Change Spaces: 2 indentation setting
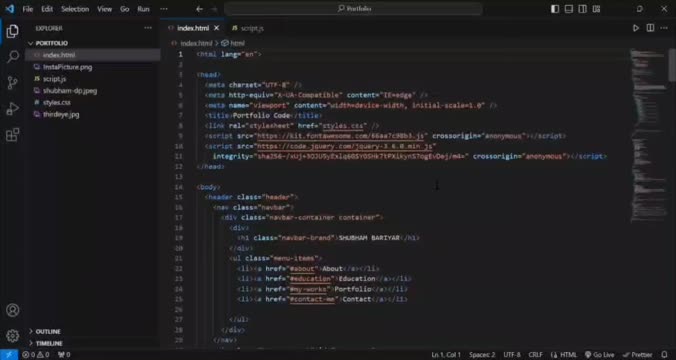 482,355
